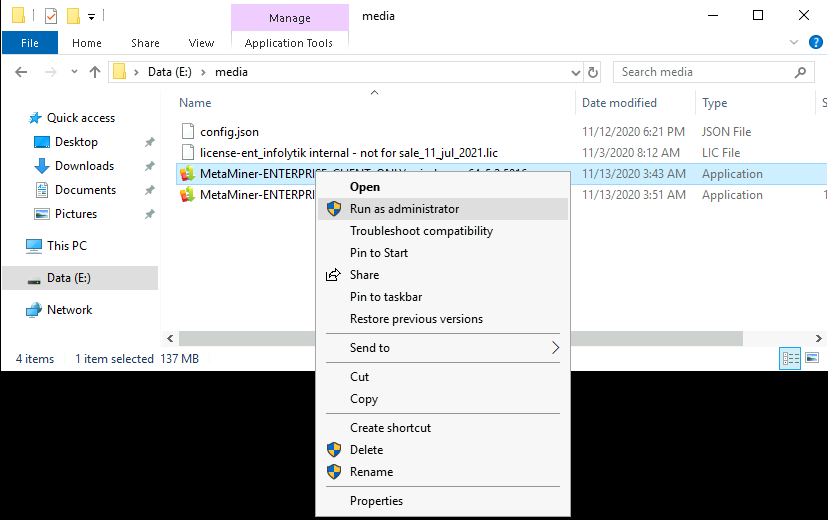Switch to the View ribbon tab
This screenshot has height=520, width=828.
coord(201,43)
